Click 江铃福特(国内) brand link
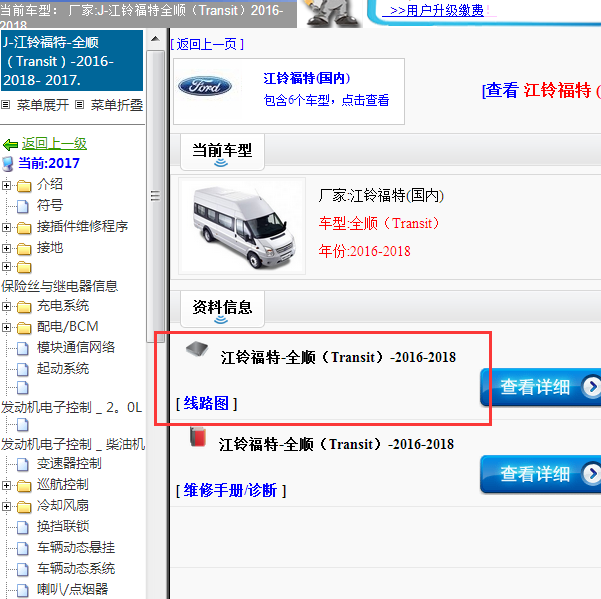 307,78
